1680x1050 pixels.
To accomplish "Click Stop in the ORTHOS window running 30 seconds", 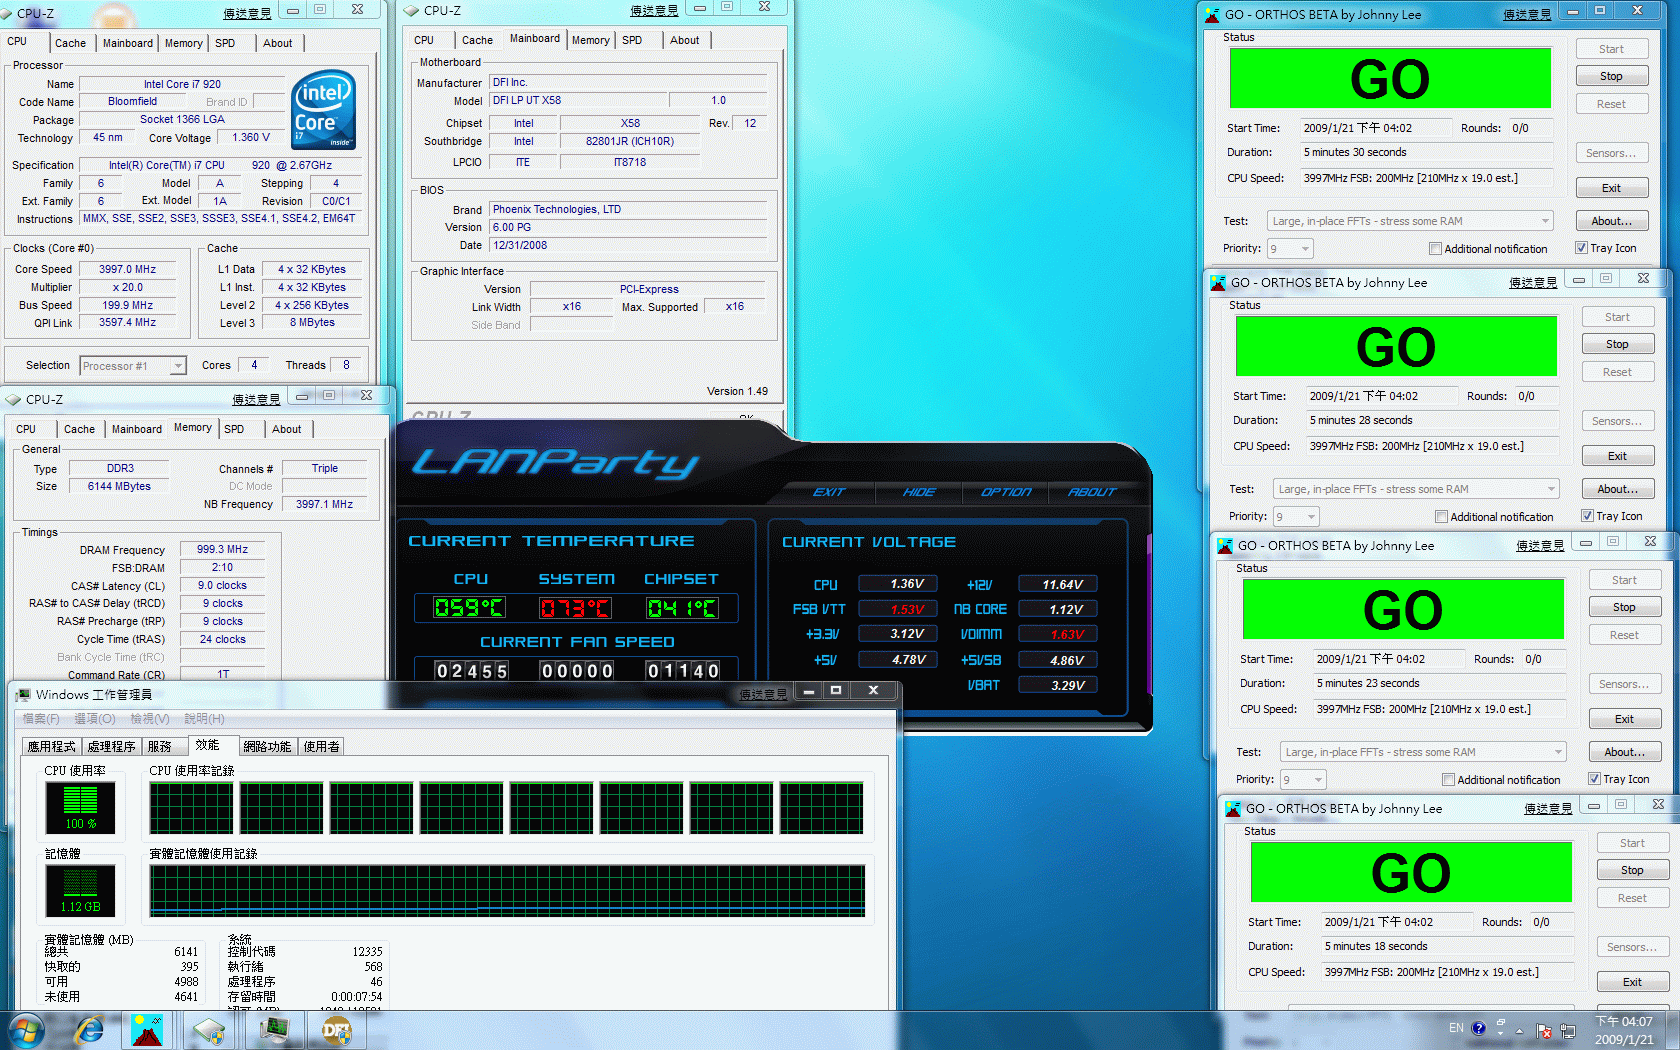I will point(1611,76).
